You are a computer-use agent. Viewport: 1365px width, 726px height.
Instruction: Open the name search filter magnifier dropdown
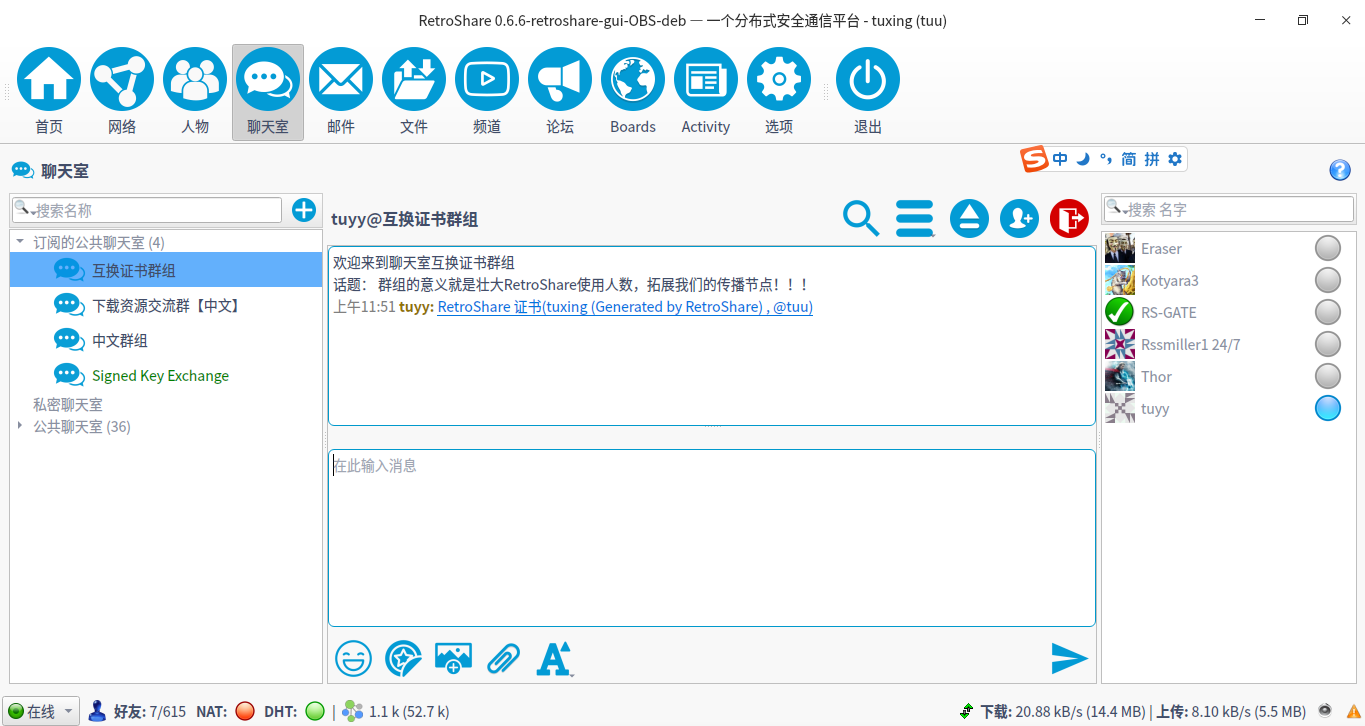pyautogui.click(x=1117, y=209)
